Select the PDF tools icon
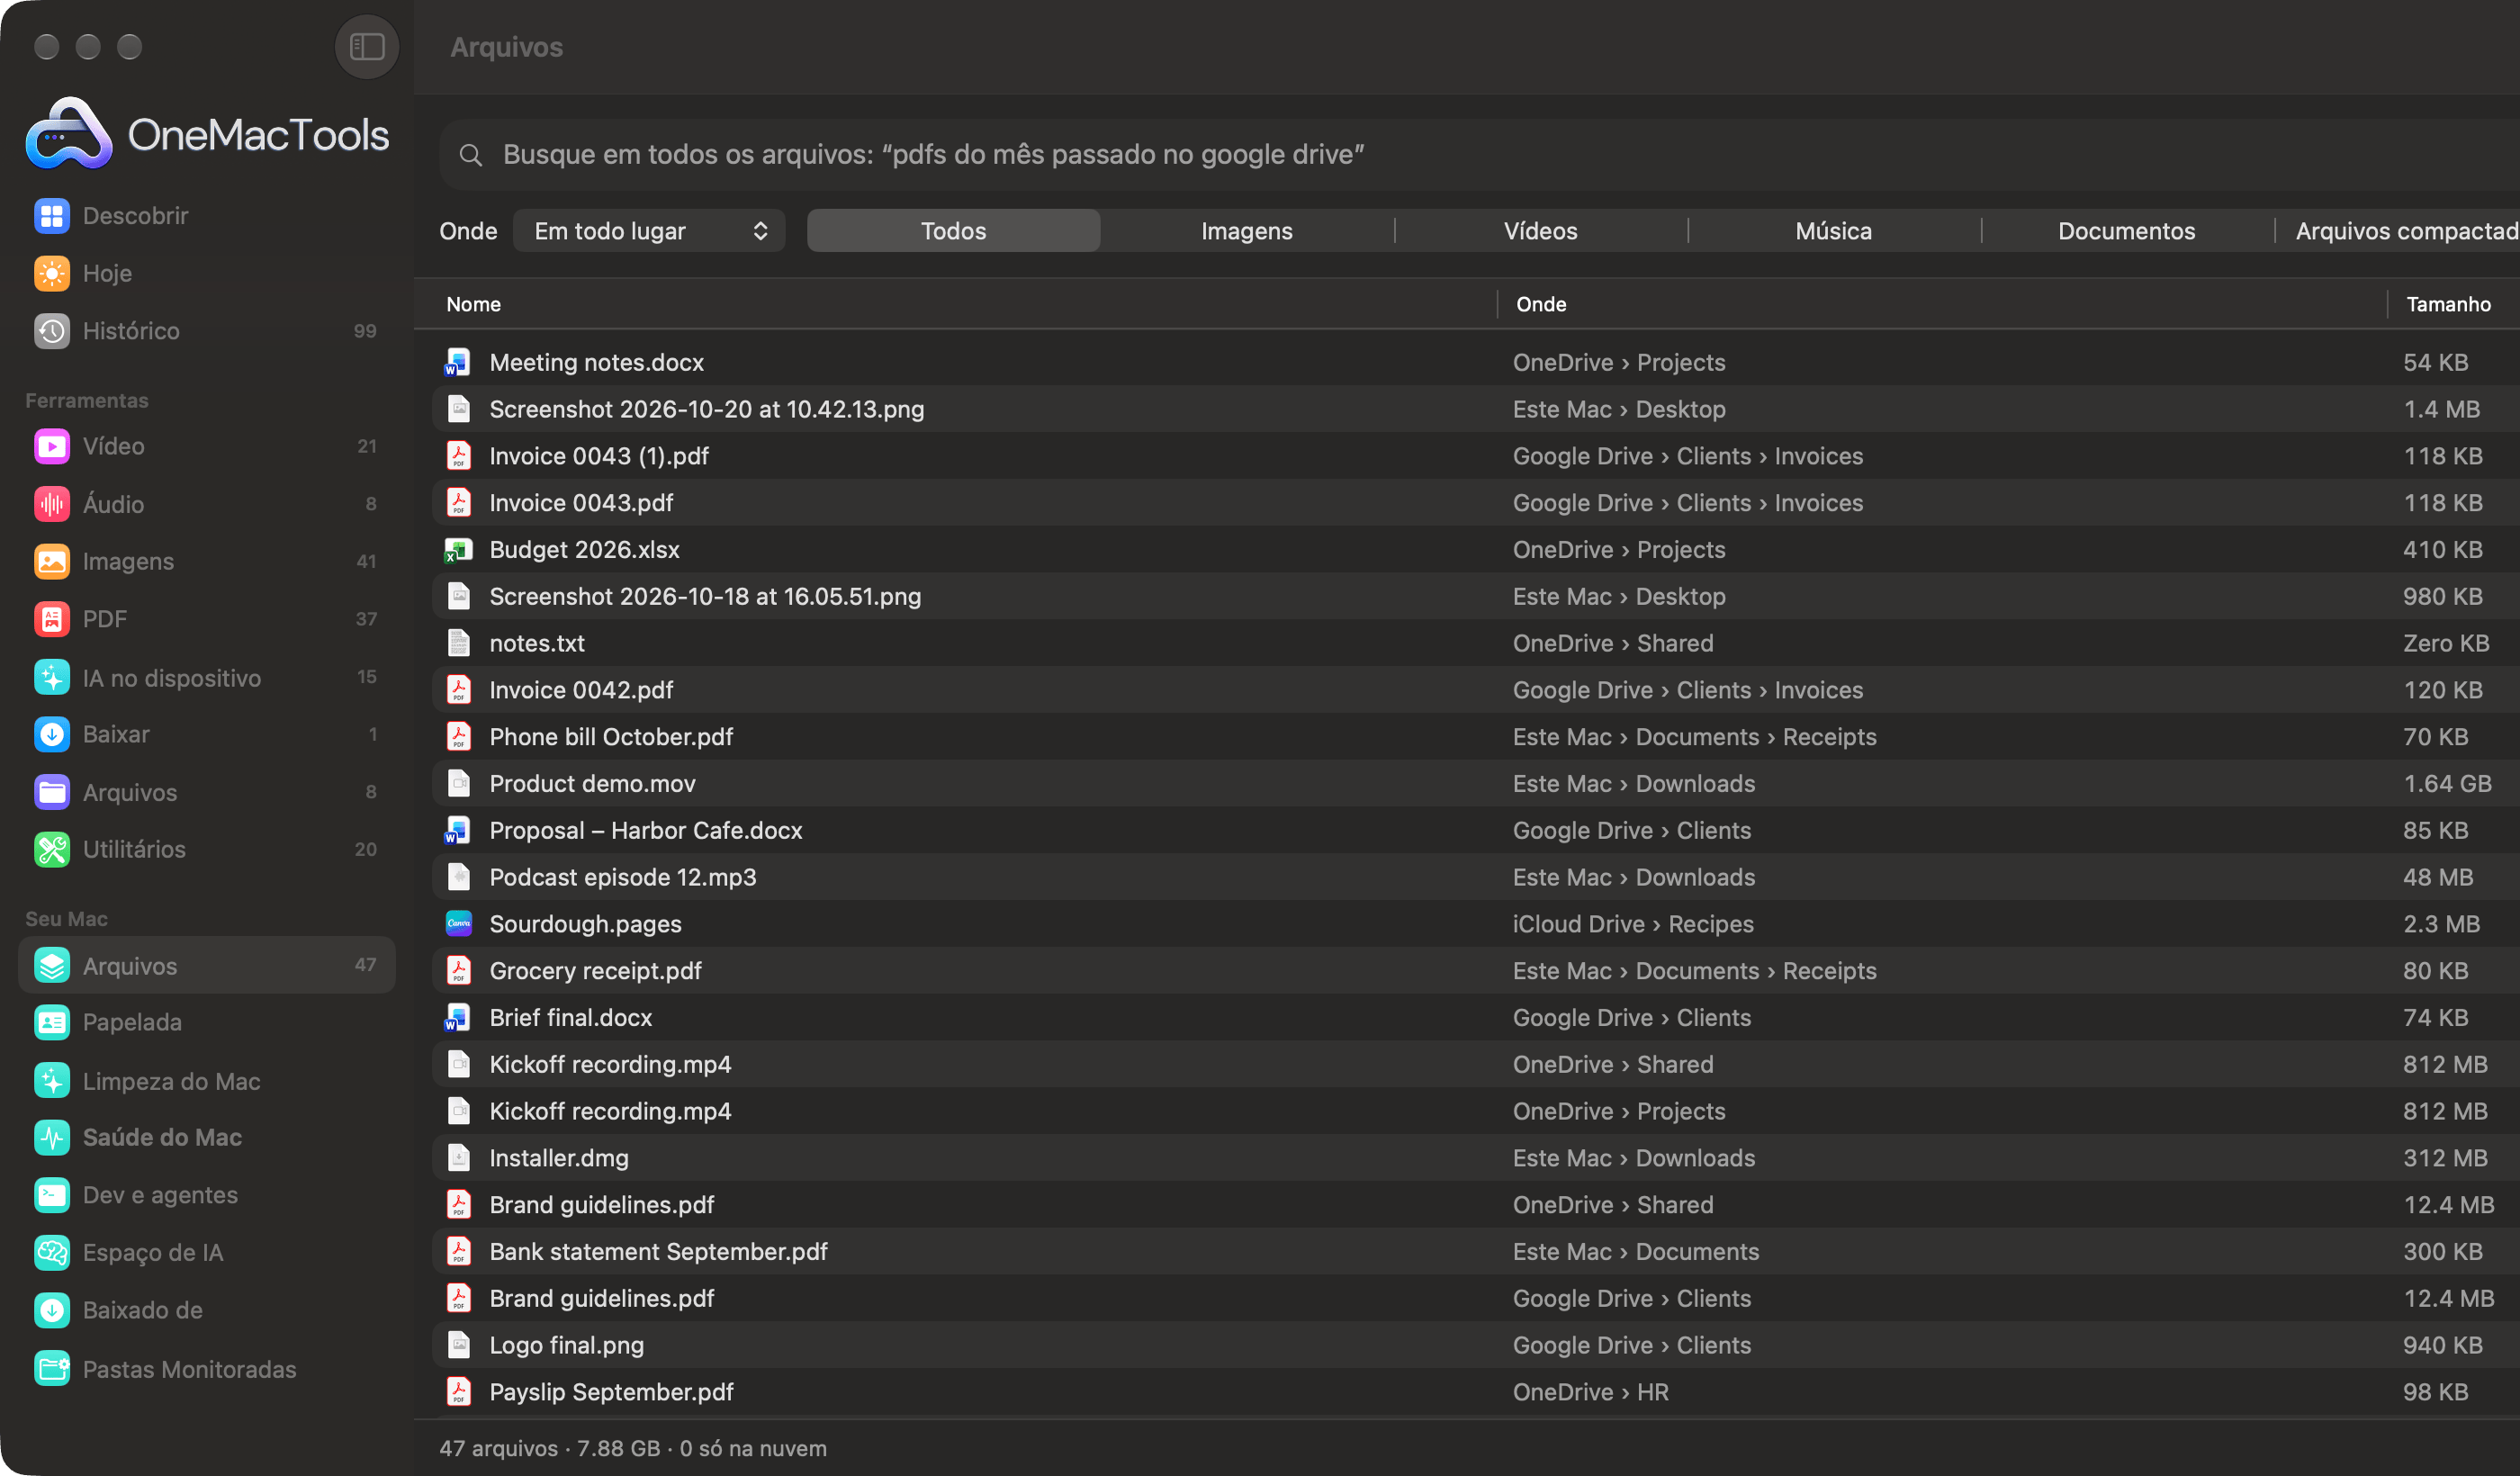 coord(52,619)
